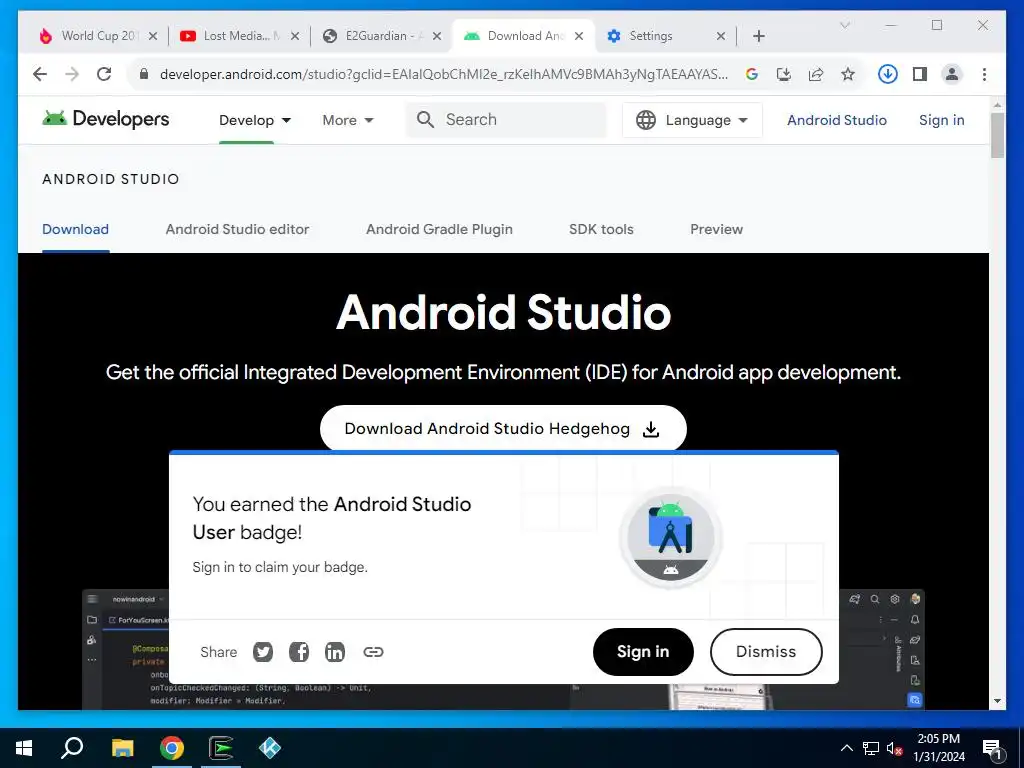Image resolution: width=1024 pixels, height=768 pixels.
Task: Click the install app icon in address bar
Action: tap(784, 74)
